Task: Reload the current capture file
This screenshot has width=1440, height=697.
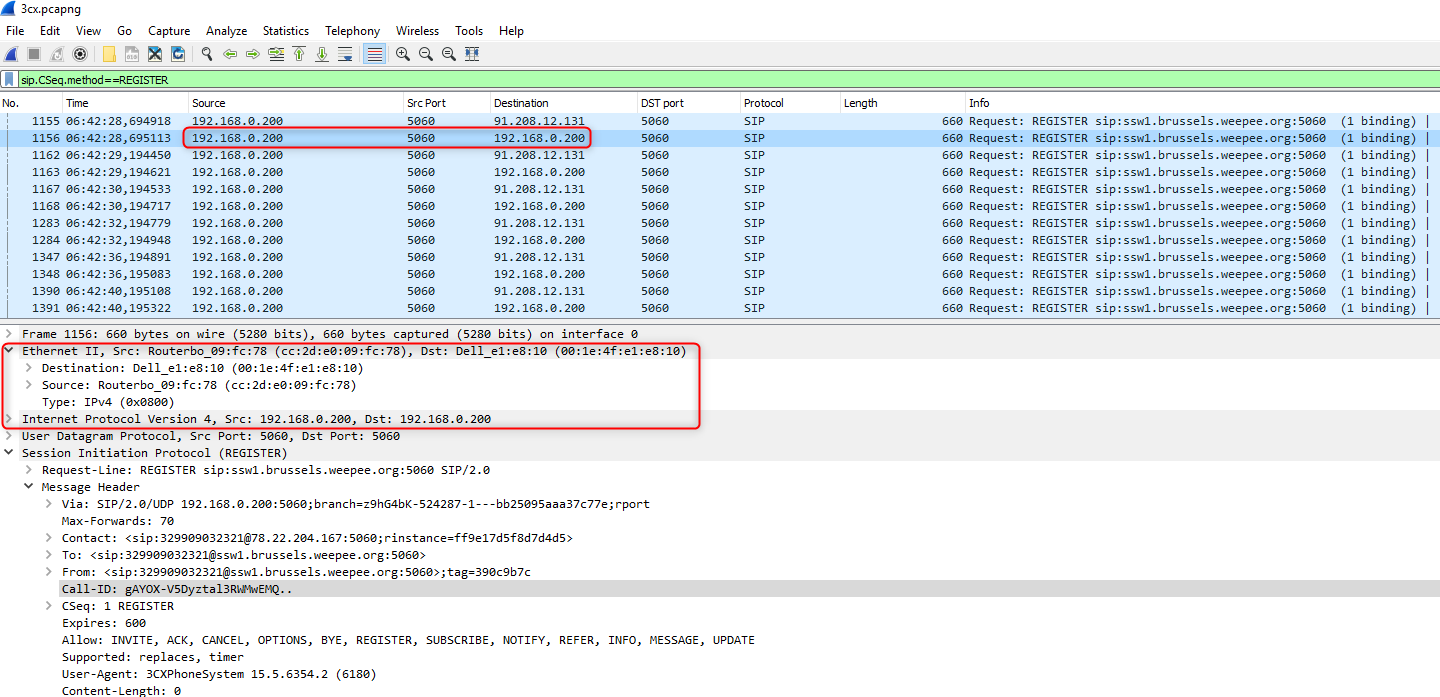Action: (178, 54)
